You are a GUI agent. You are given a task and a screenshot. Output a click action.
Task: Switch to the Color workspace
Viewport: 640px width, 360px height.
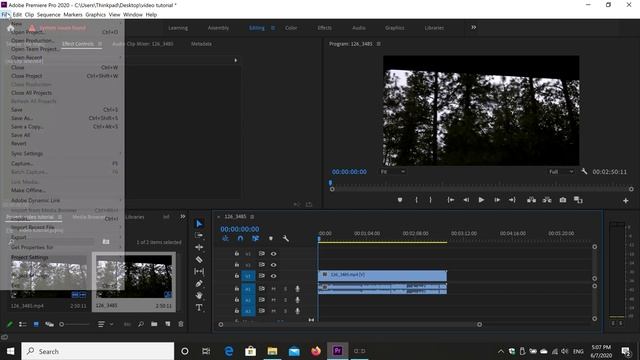[x=291, y=28]
